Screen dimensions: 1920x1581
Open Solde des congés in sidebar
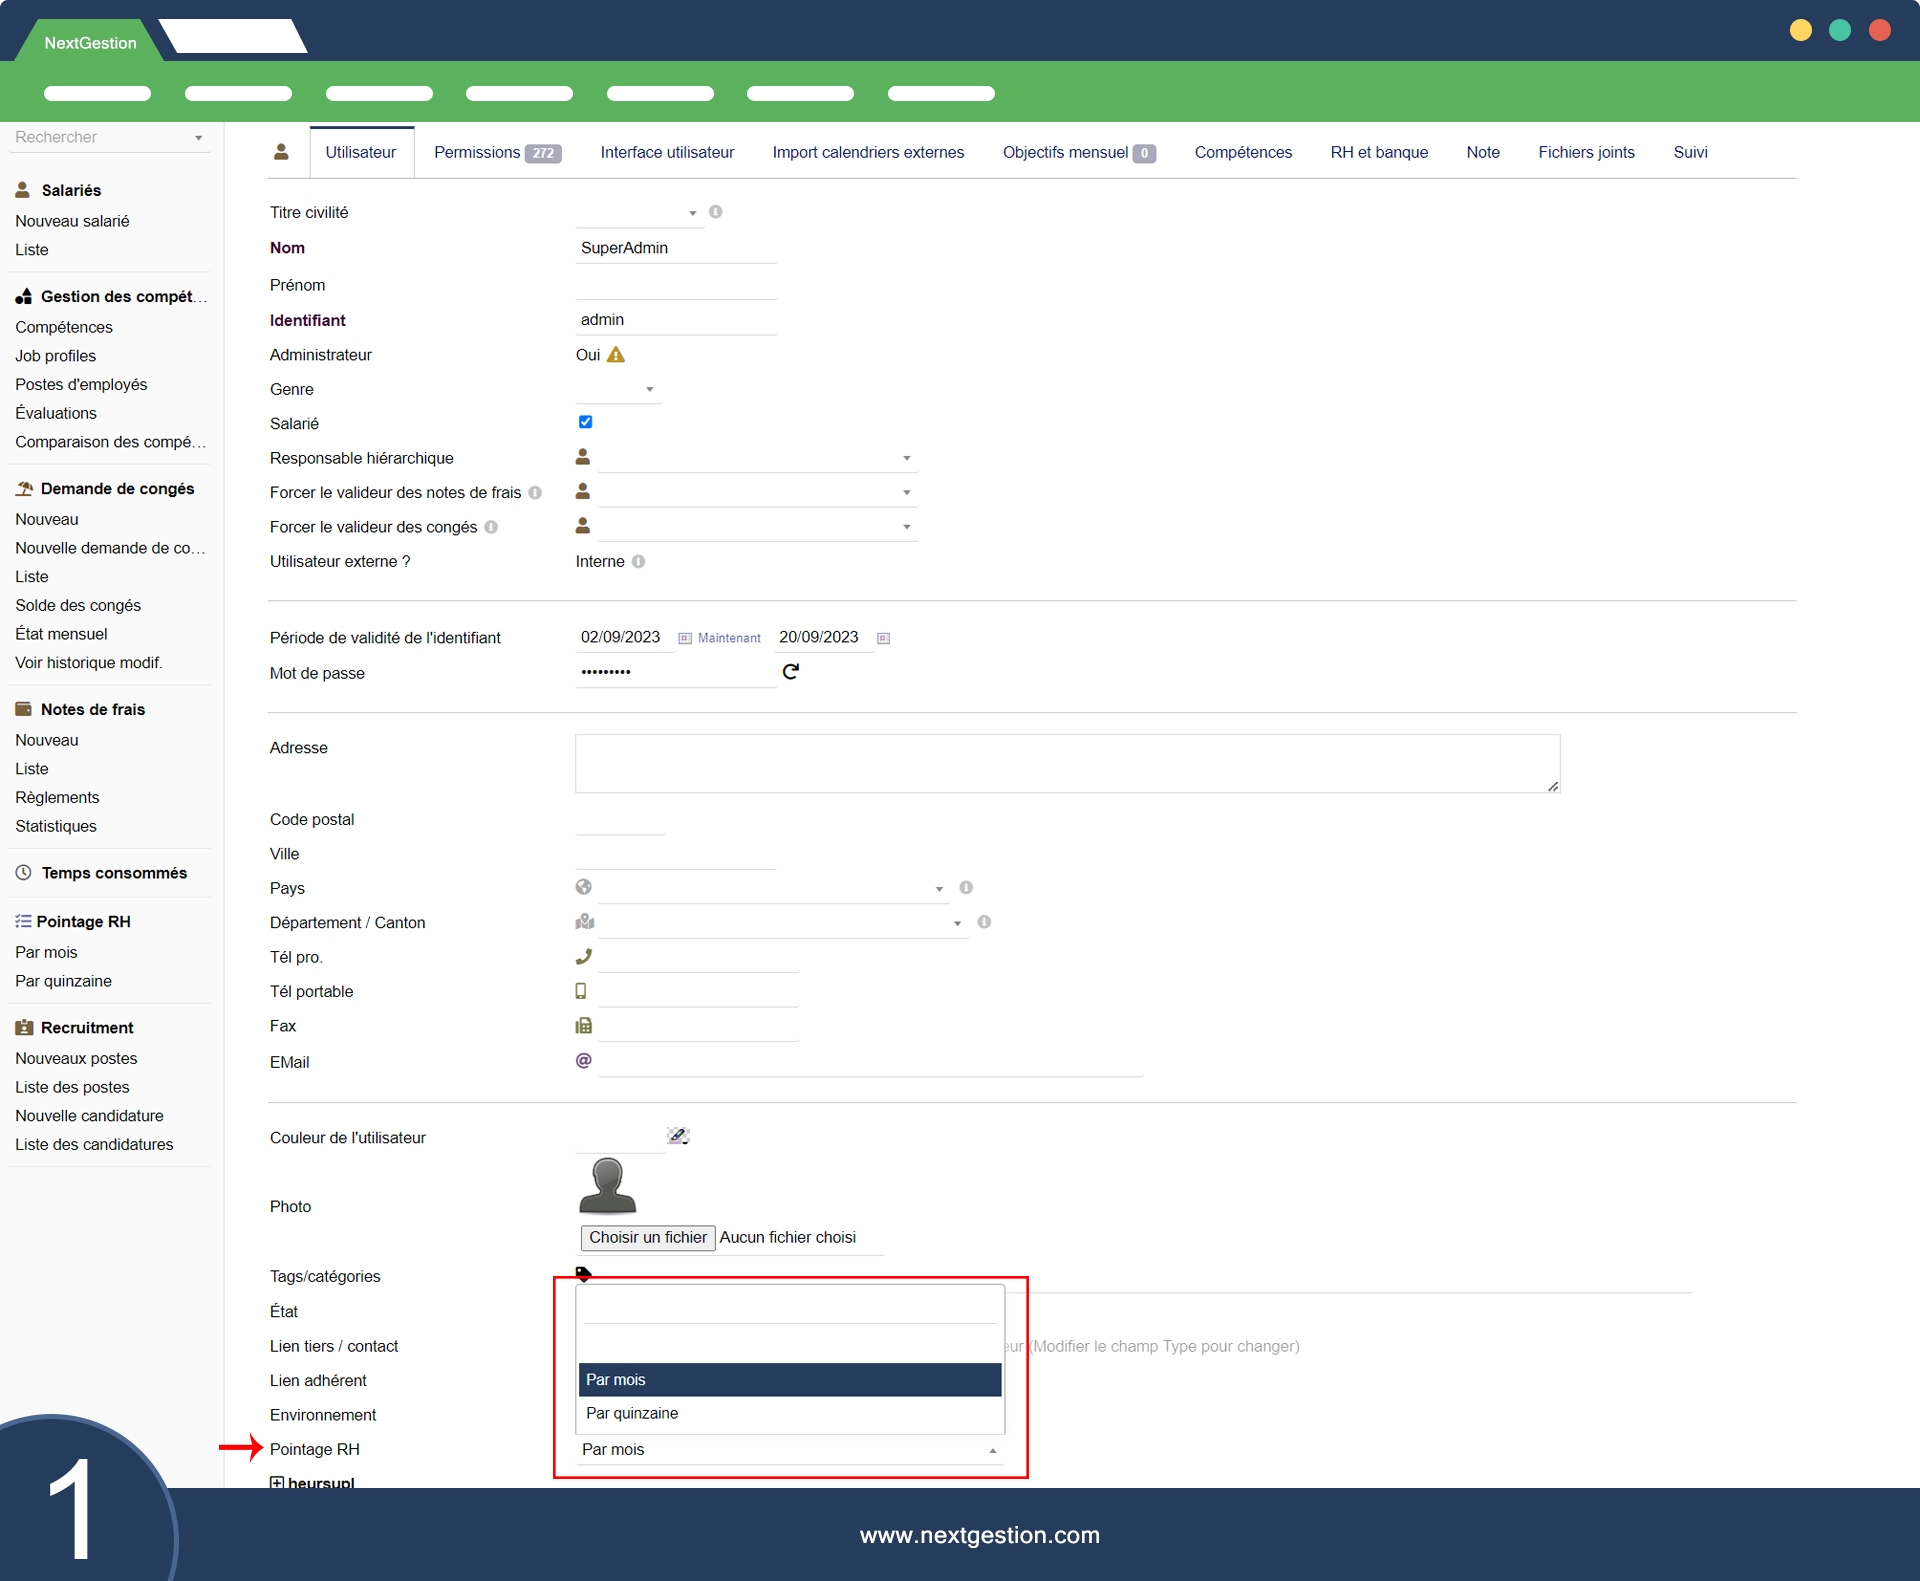click(78, 605)
